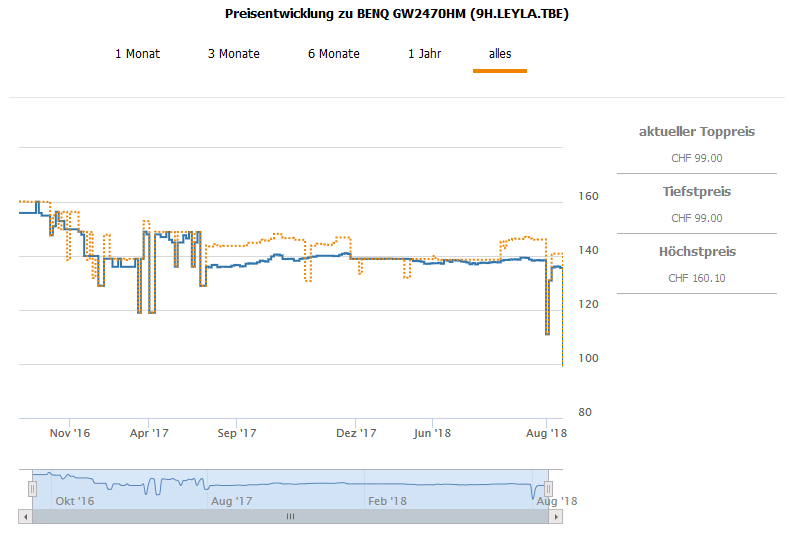Click the left navigator range handle
Screen dimensions: 789x535
[x=32, y=488]
